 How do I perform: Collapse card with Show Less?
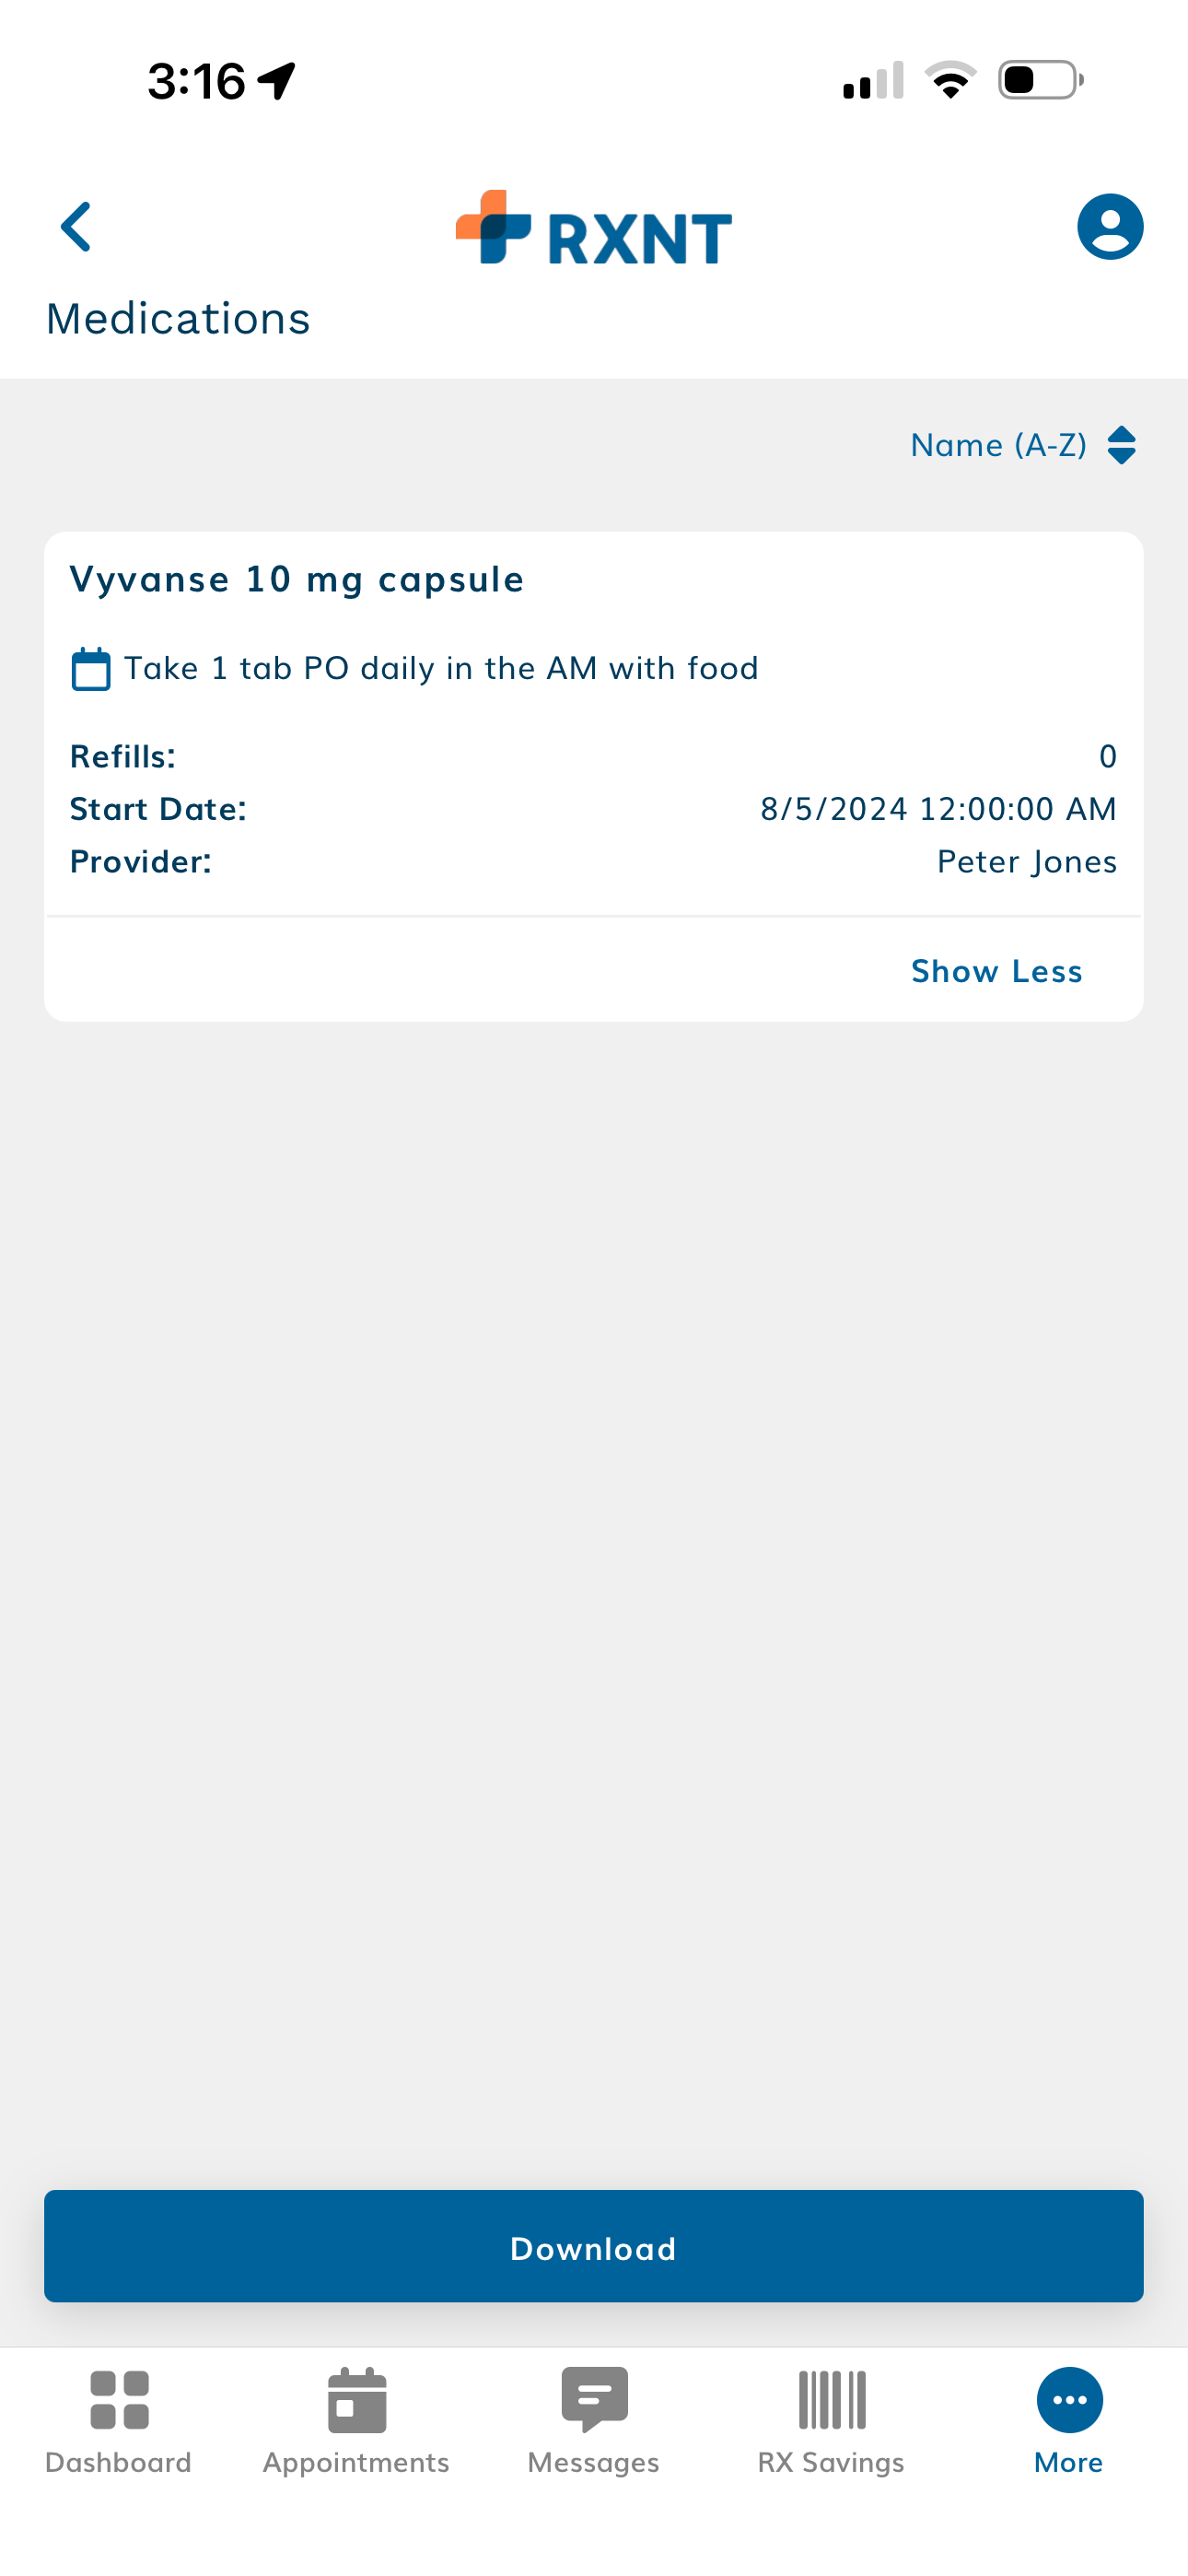pyautogui.click(x=996, y=971)
